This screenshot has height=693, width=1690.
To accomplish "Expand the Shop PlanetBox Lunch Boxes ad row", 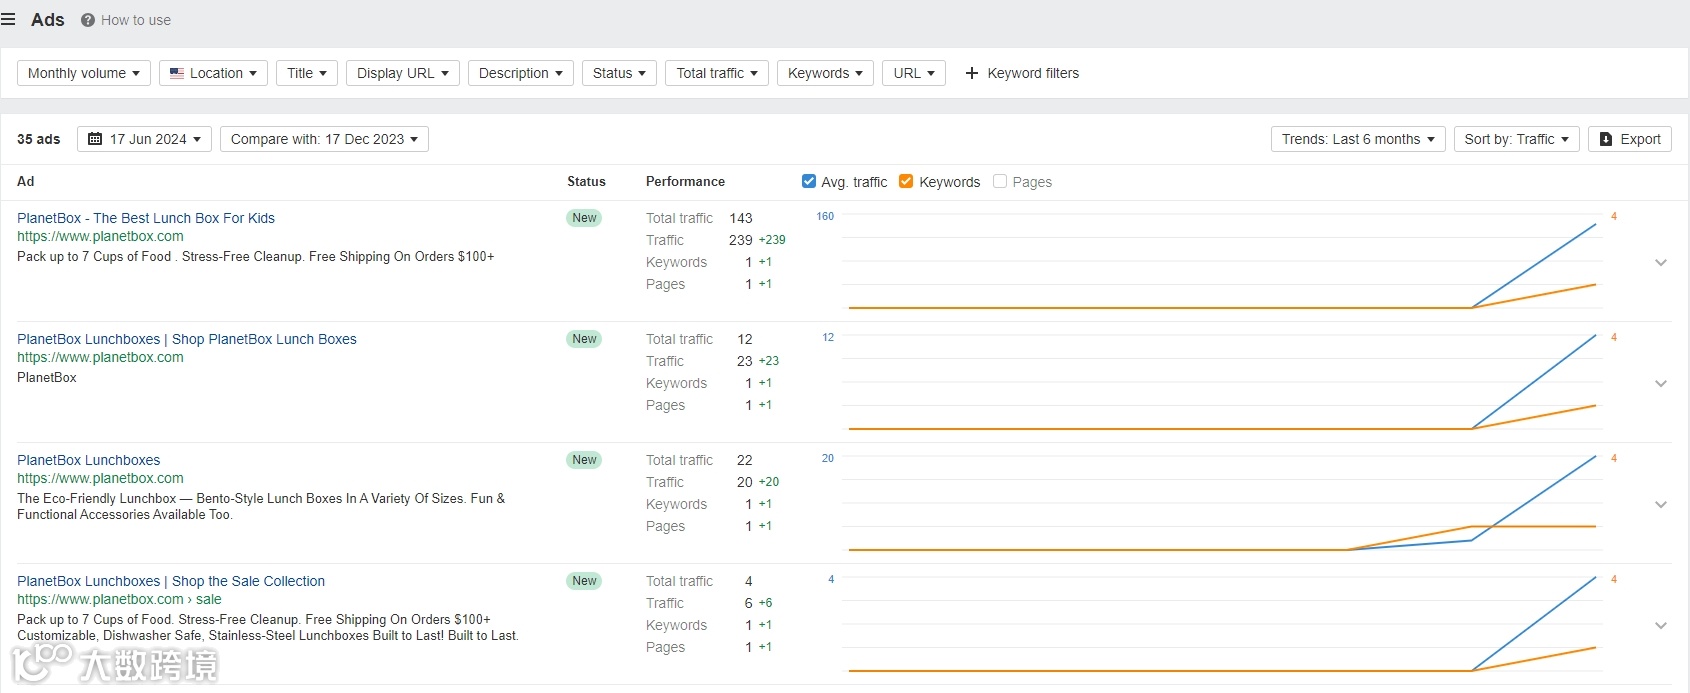I will point(1661,383).
